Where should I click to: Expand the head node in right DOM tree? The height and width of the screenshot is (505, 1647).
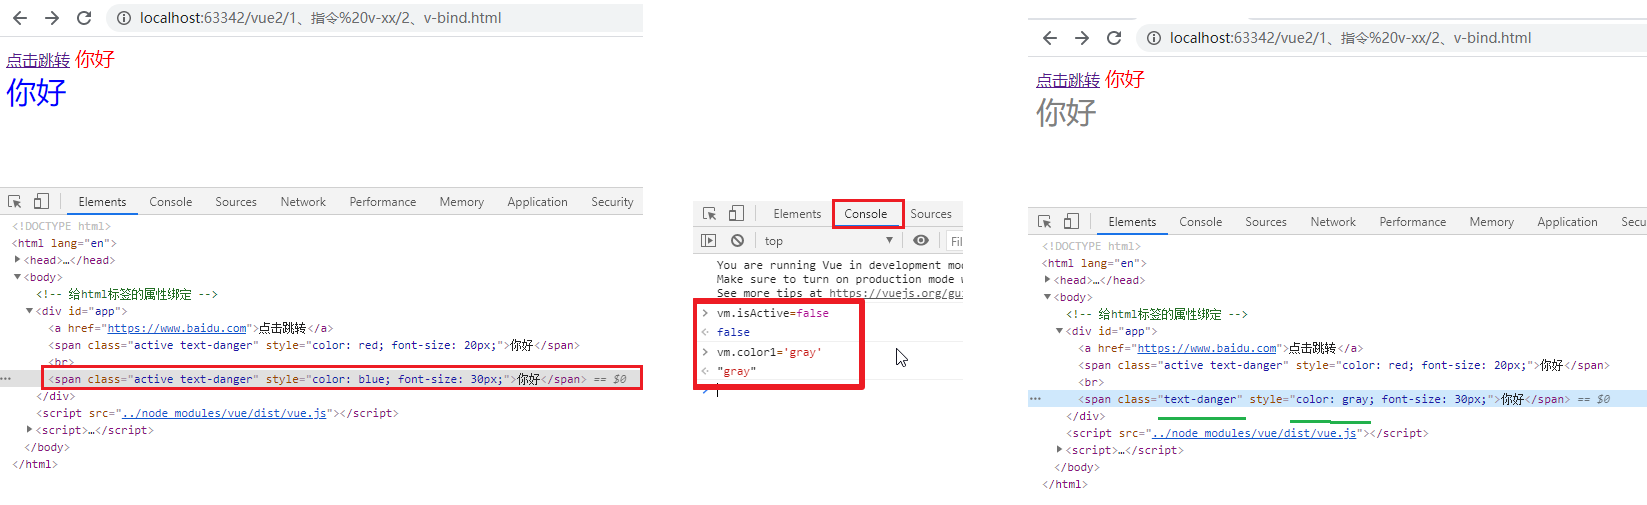click(x=1047, y=280)
